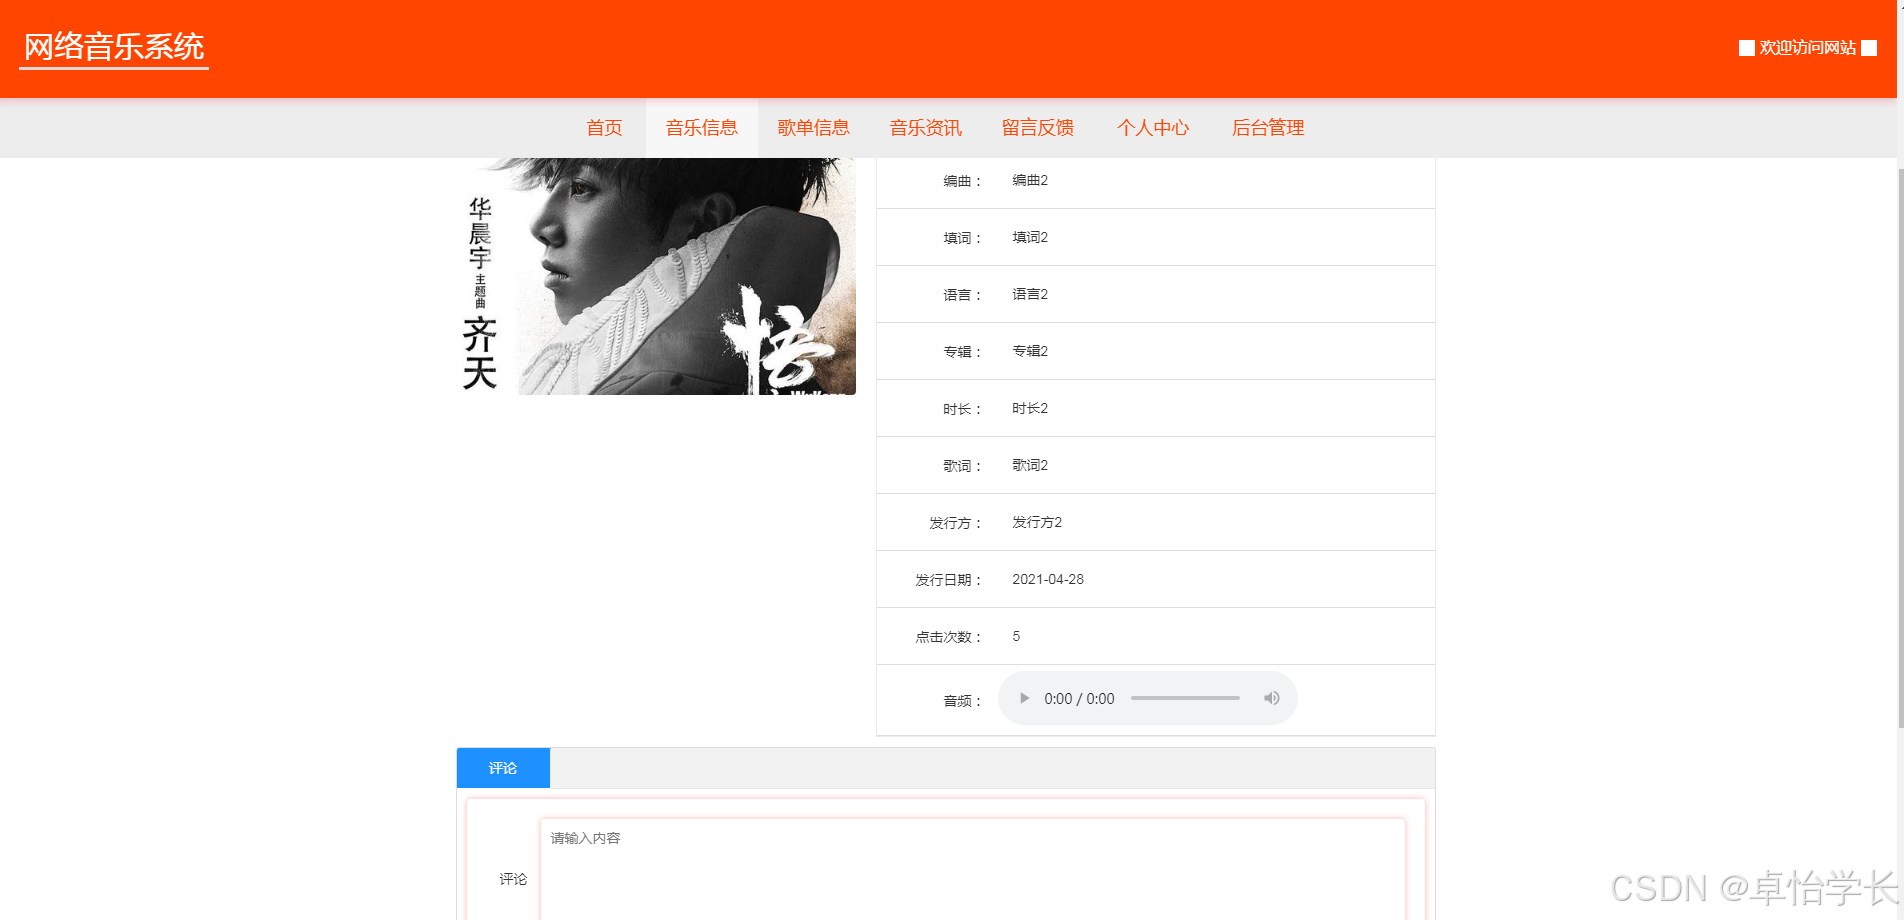Click the 编曲2 value
This screenshot has width=1904, height=920.
click(1030, 180)
